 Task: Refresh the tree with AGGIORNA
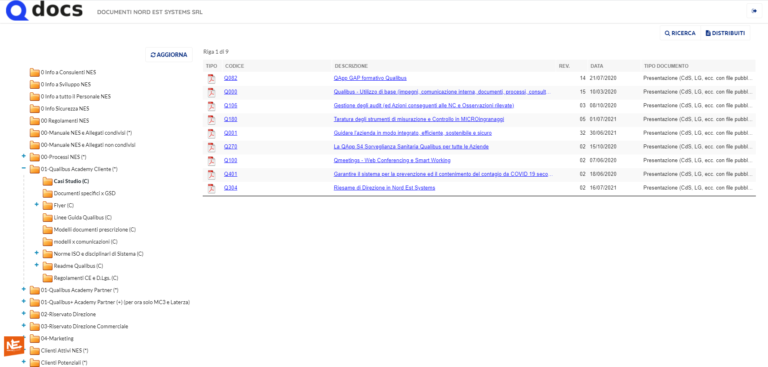[169, 55]
